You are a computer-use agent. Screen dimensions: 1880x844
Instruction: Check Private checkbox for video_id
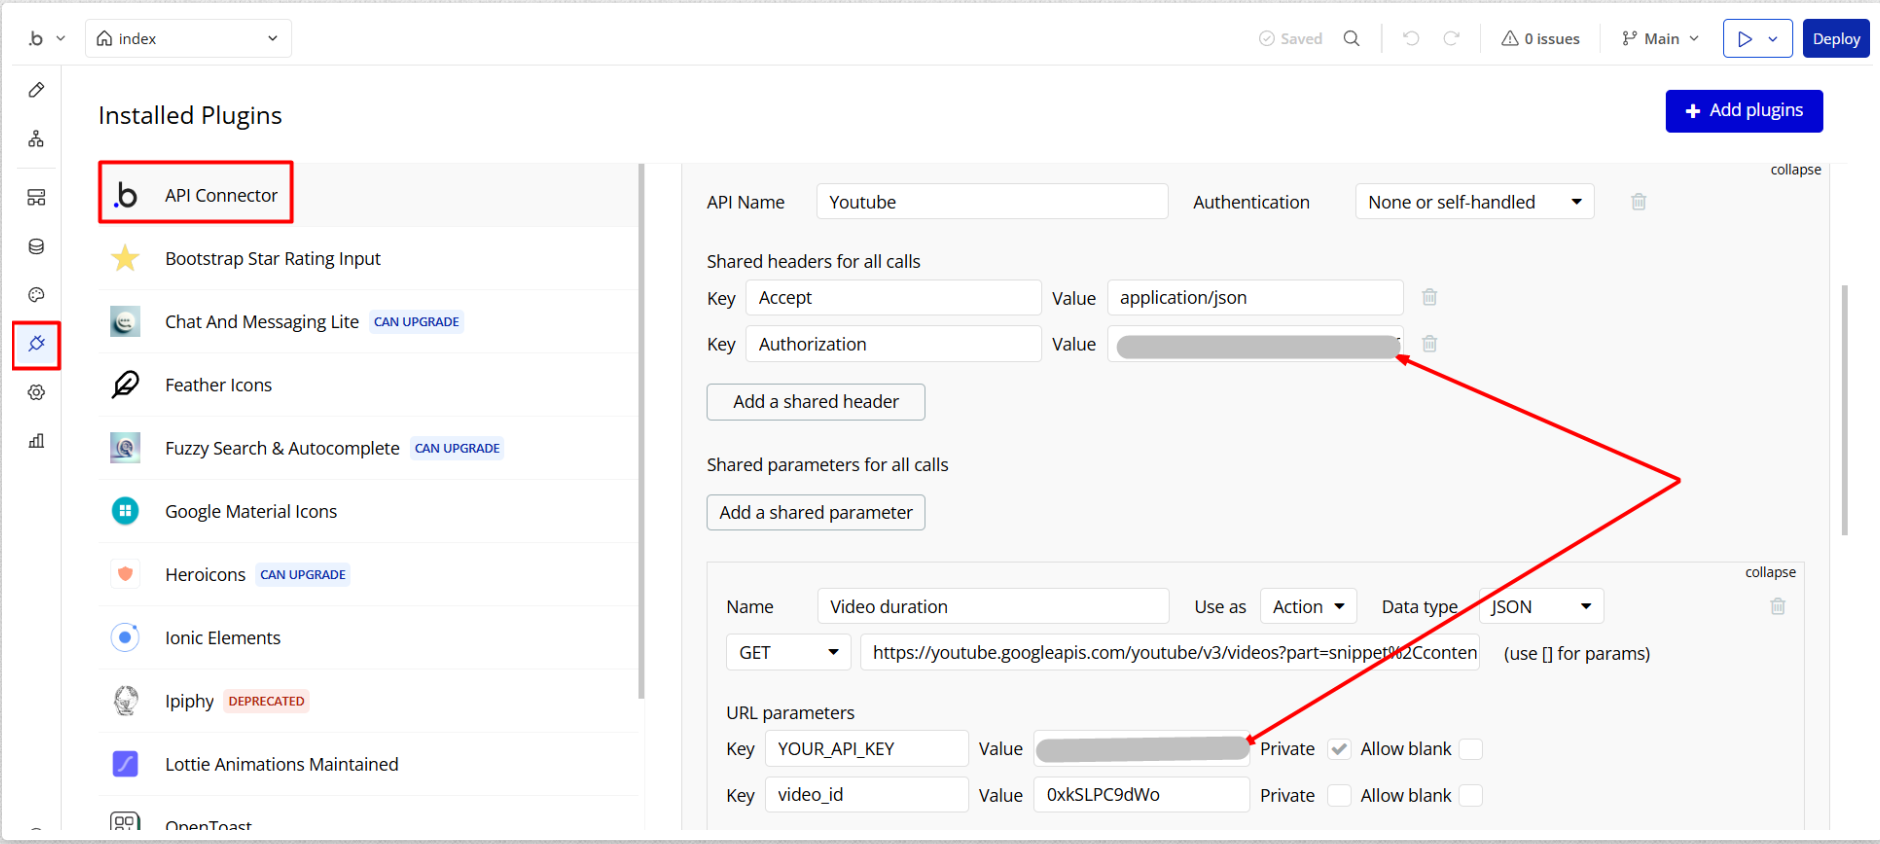[x=1339, y=795]
